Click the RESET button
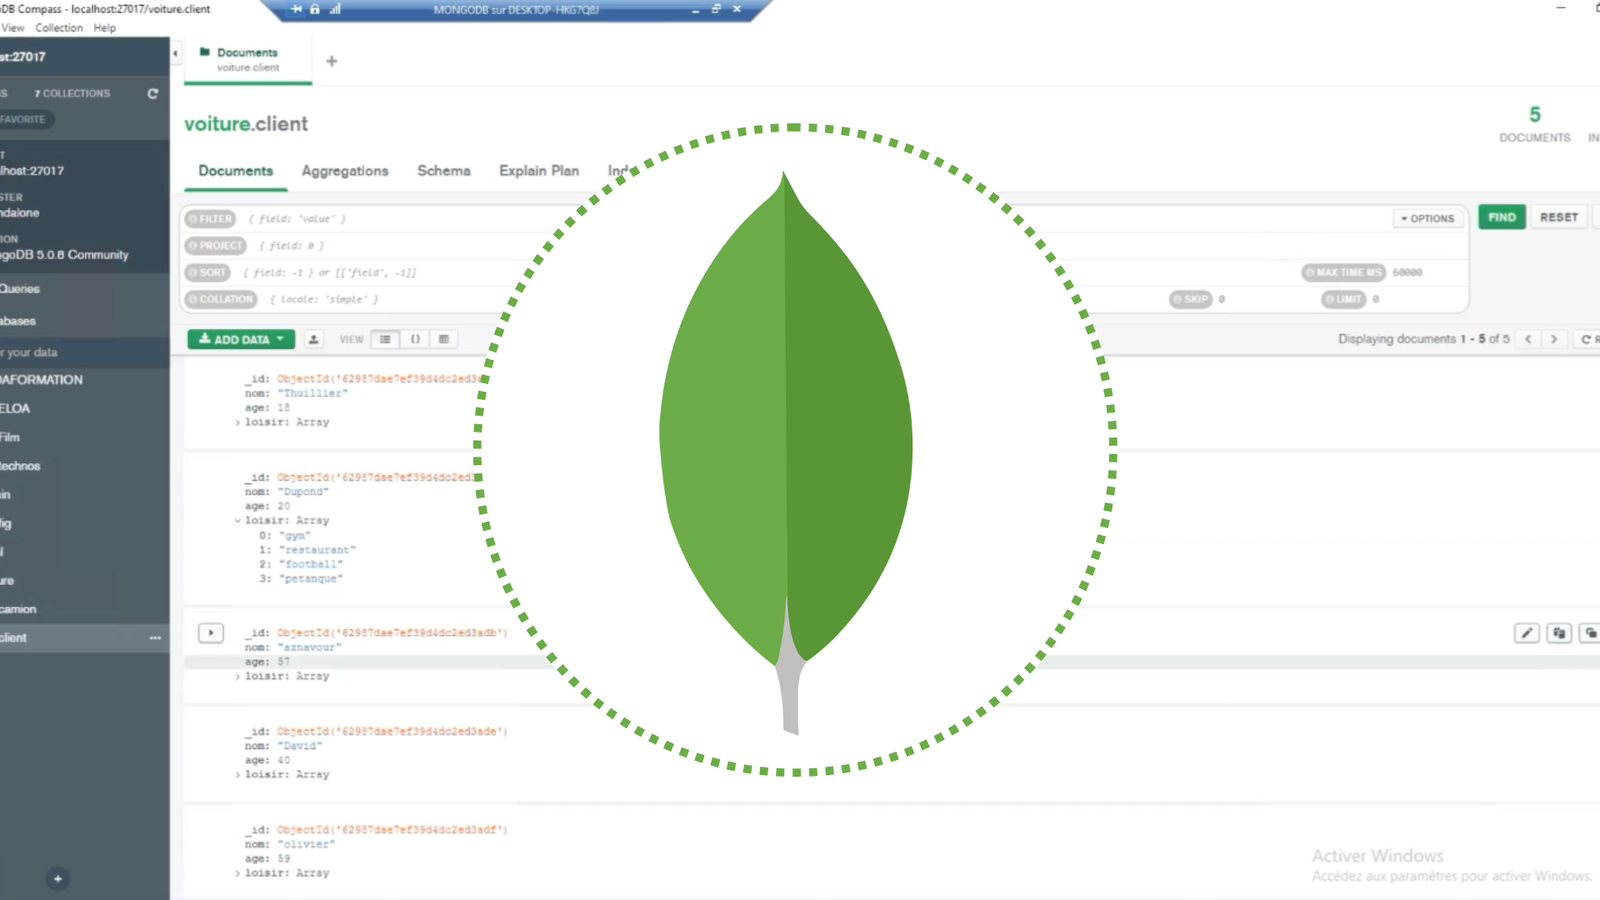The height and width of the screenshot is (900, 1600). pos(1557,216)
